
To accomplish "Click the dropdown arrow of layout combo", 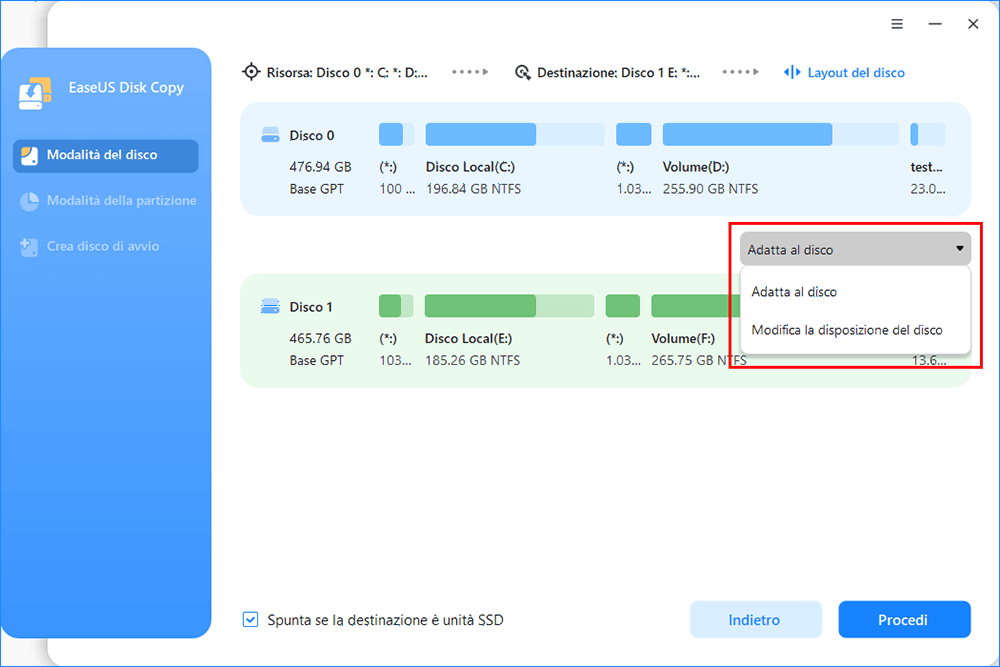I will 959,249.
